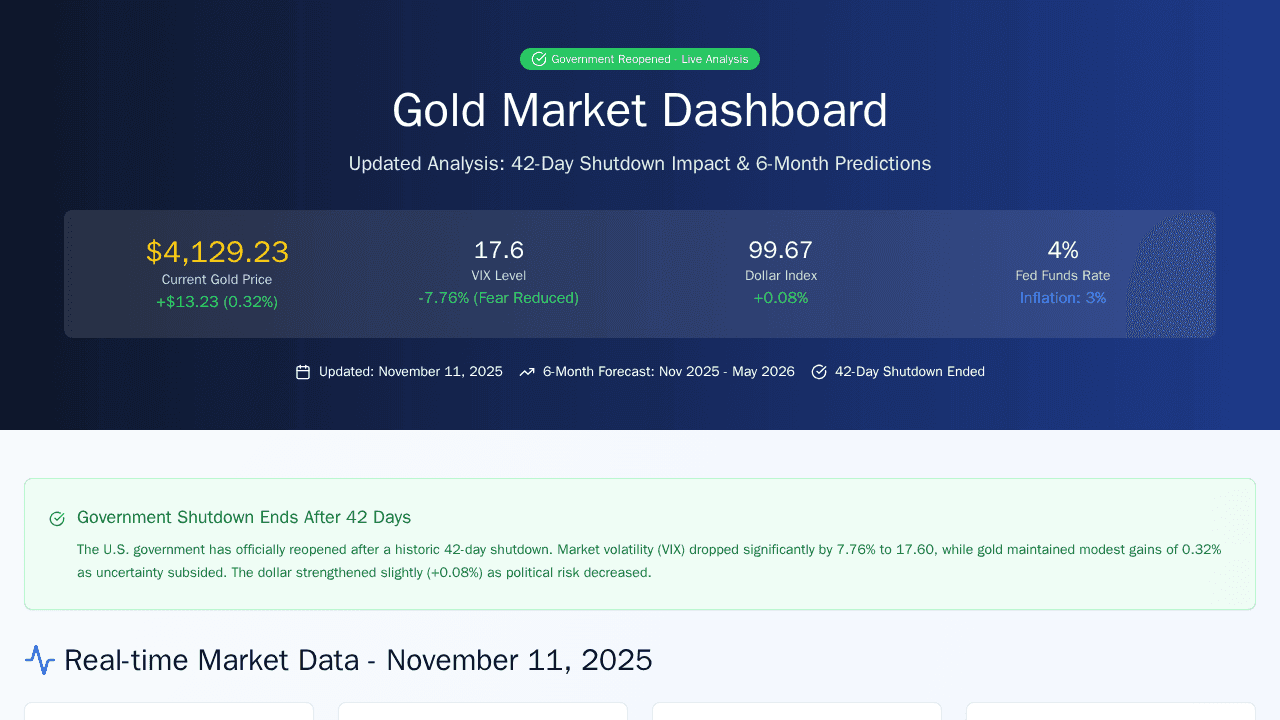Image resolution: width=1280 pixels, height=720 pixels.
Task: Click the Government Shutdown Ends After 42 Days heading
Action: 244,517
